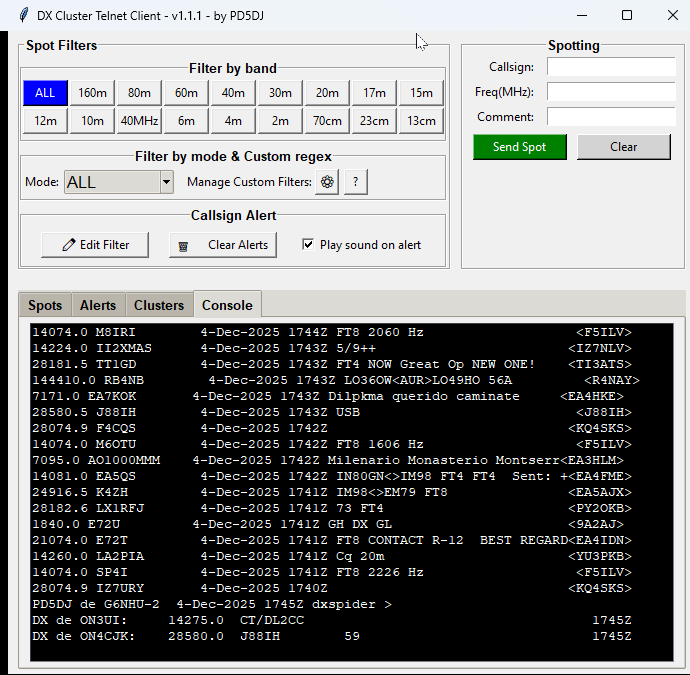Select the 160m band filter
This screenshot has height=675, width=690.
click(92, 93)
